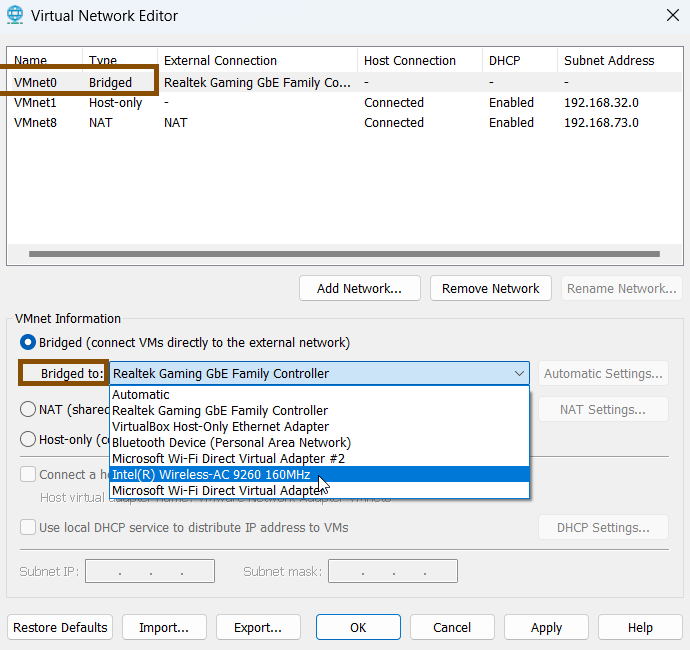
Task: Choose Realtek Gaming GbE Family Controller option
Action: (319, 411)
